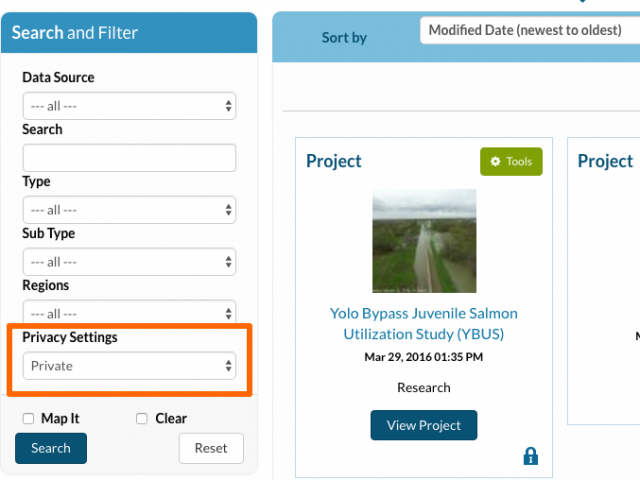The width and height of the screenshot is (640, 480).
Task: Click the Yolo Bypass project thumbnail image
Action: pyautogui.click(x=424, y=241)
